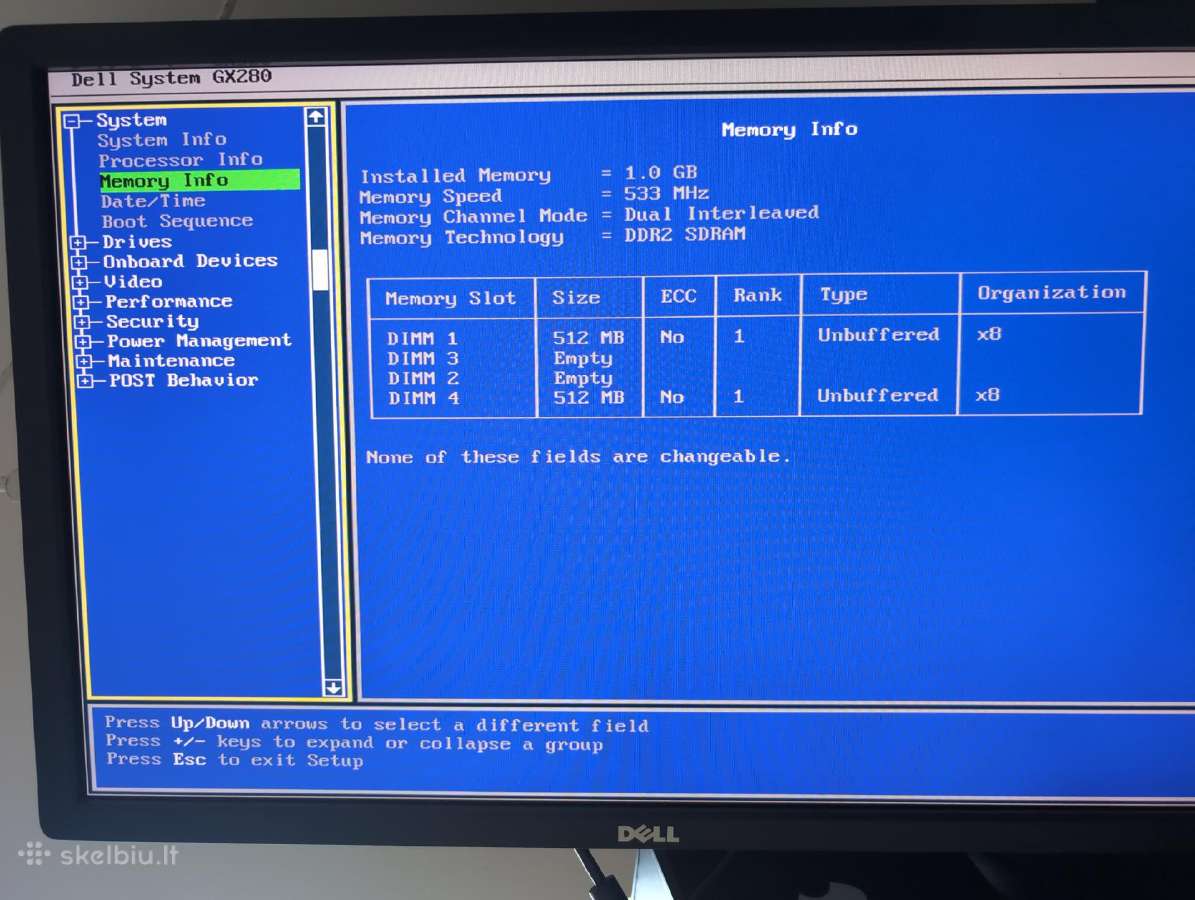This screenshot has height=900, width=1195.
Task: Expand the Video group
Action: [x=79, y=283]
